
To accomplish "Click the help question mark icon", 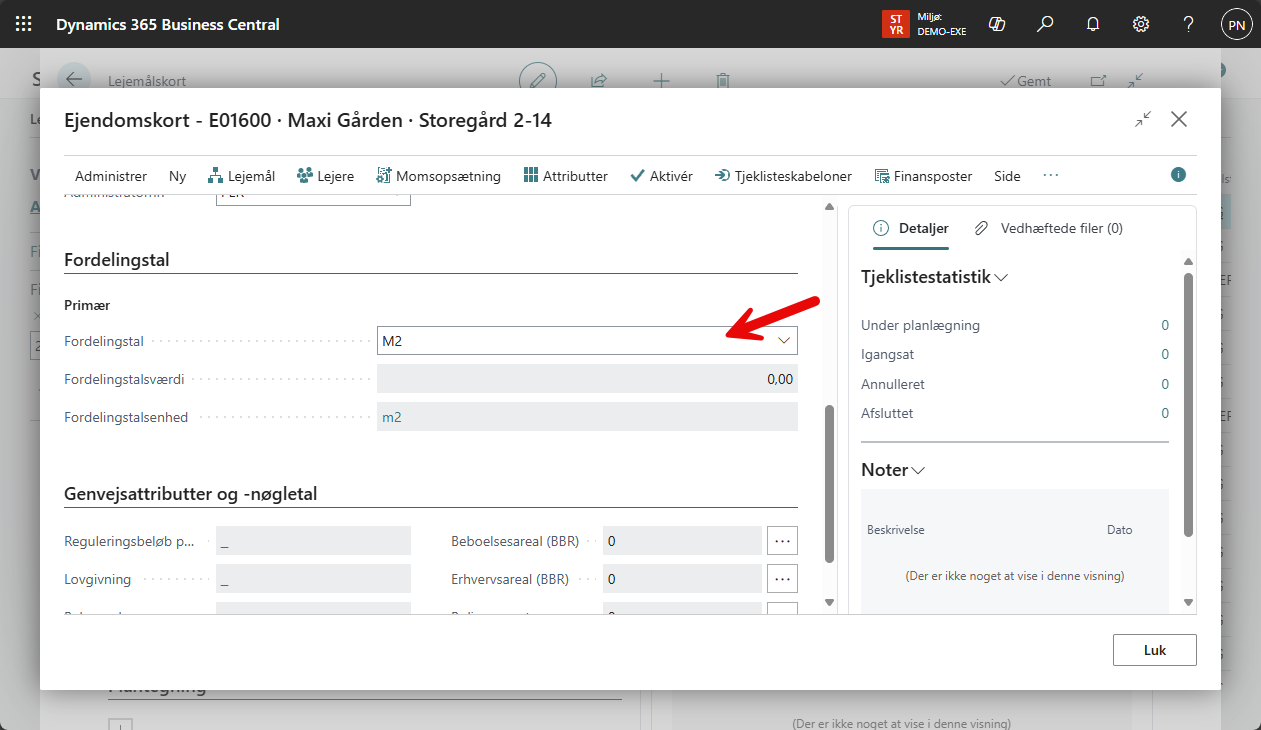I will 1188,24.
